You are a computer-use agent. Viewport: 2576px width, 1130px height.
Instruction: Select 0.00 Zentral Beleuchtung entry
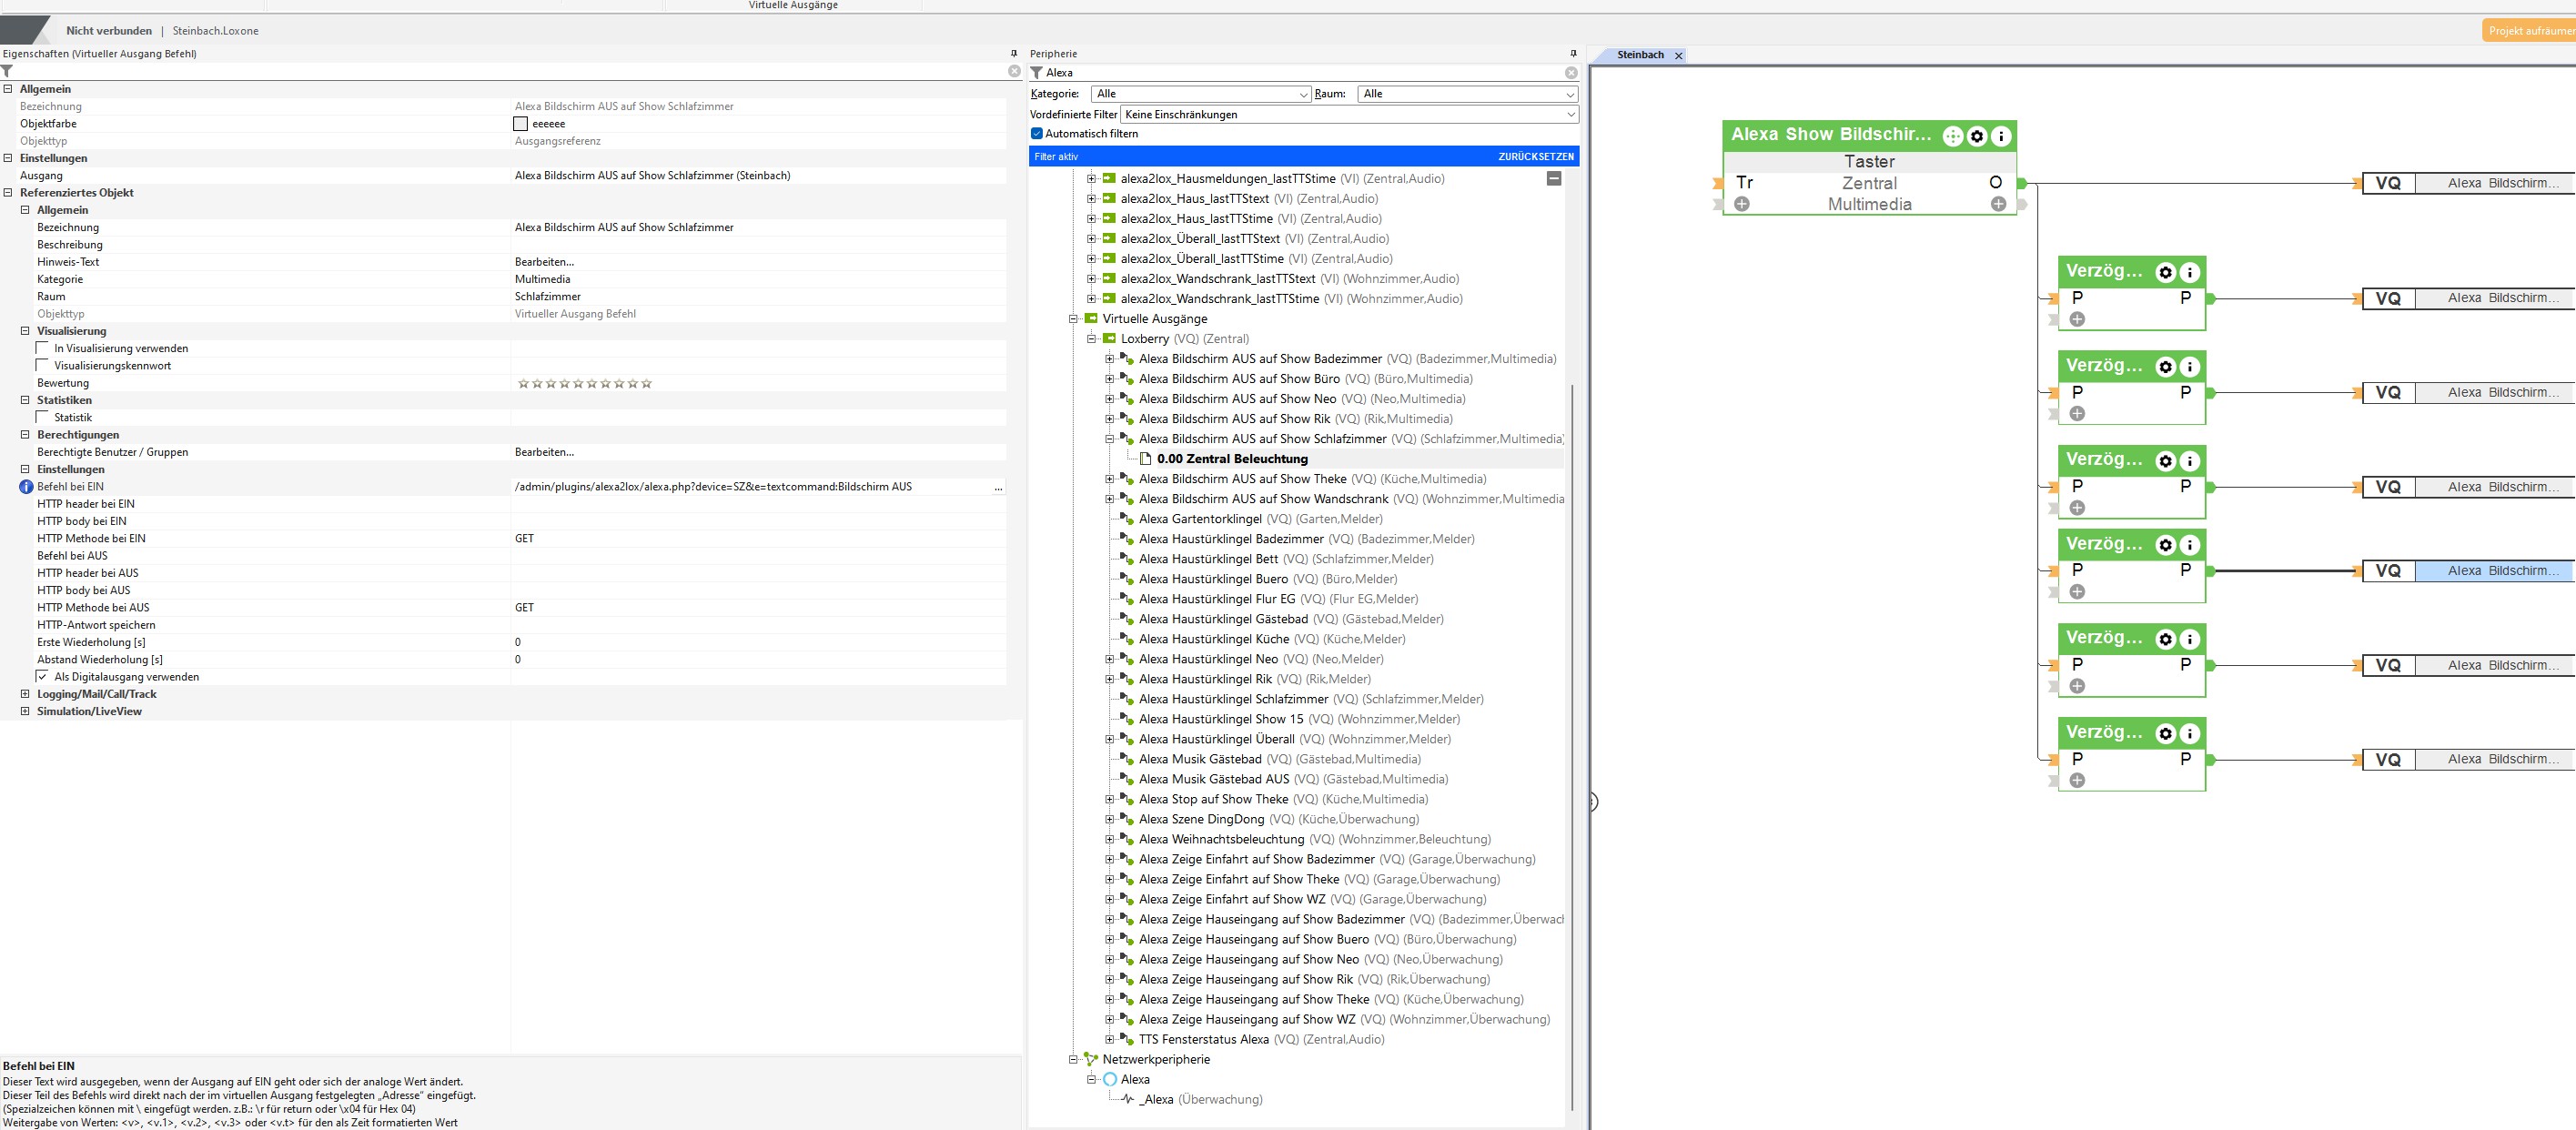click(x=1232, y=459)
